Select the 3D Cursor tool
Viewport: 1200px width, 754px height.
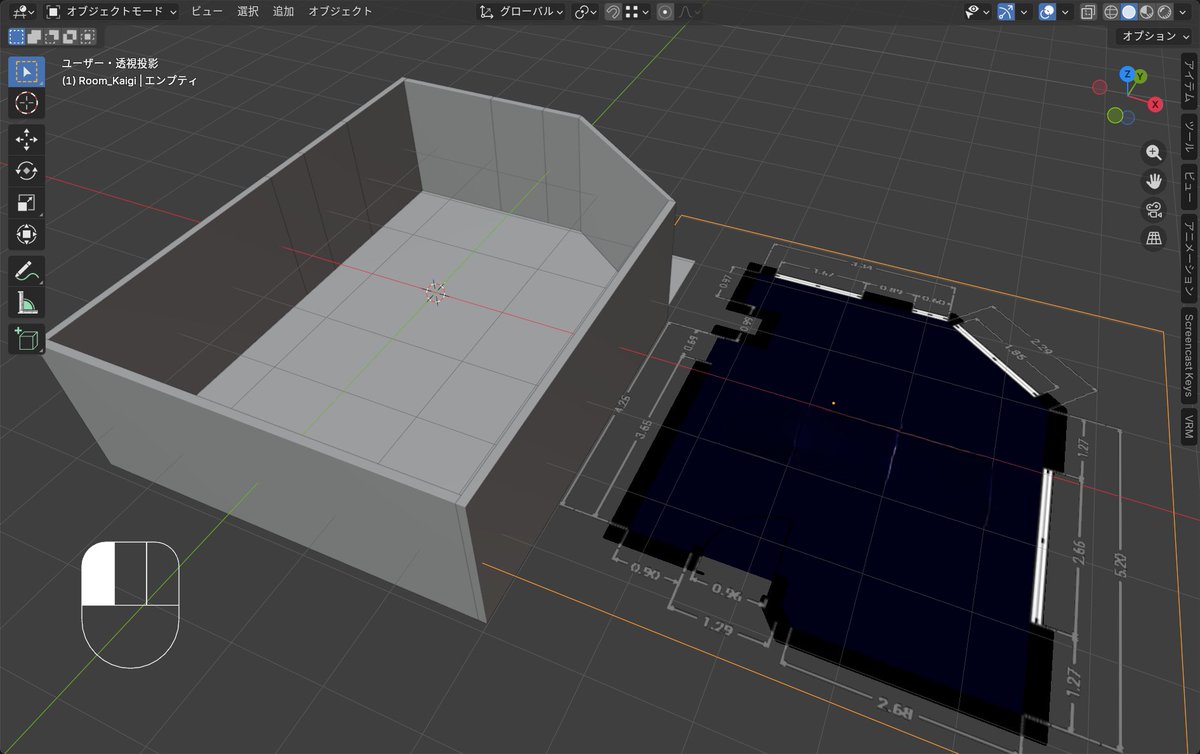pos(25,104)
